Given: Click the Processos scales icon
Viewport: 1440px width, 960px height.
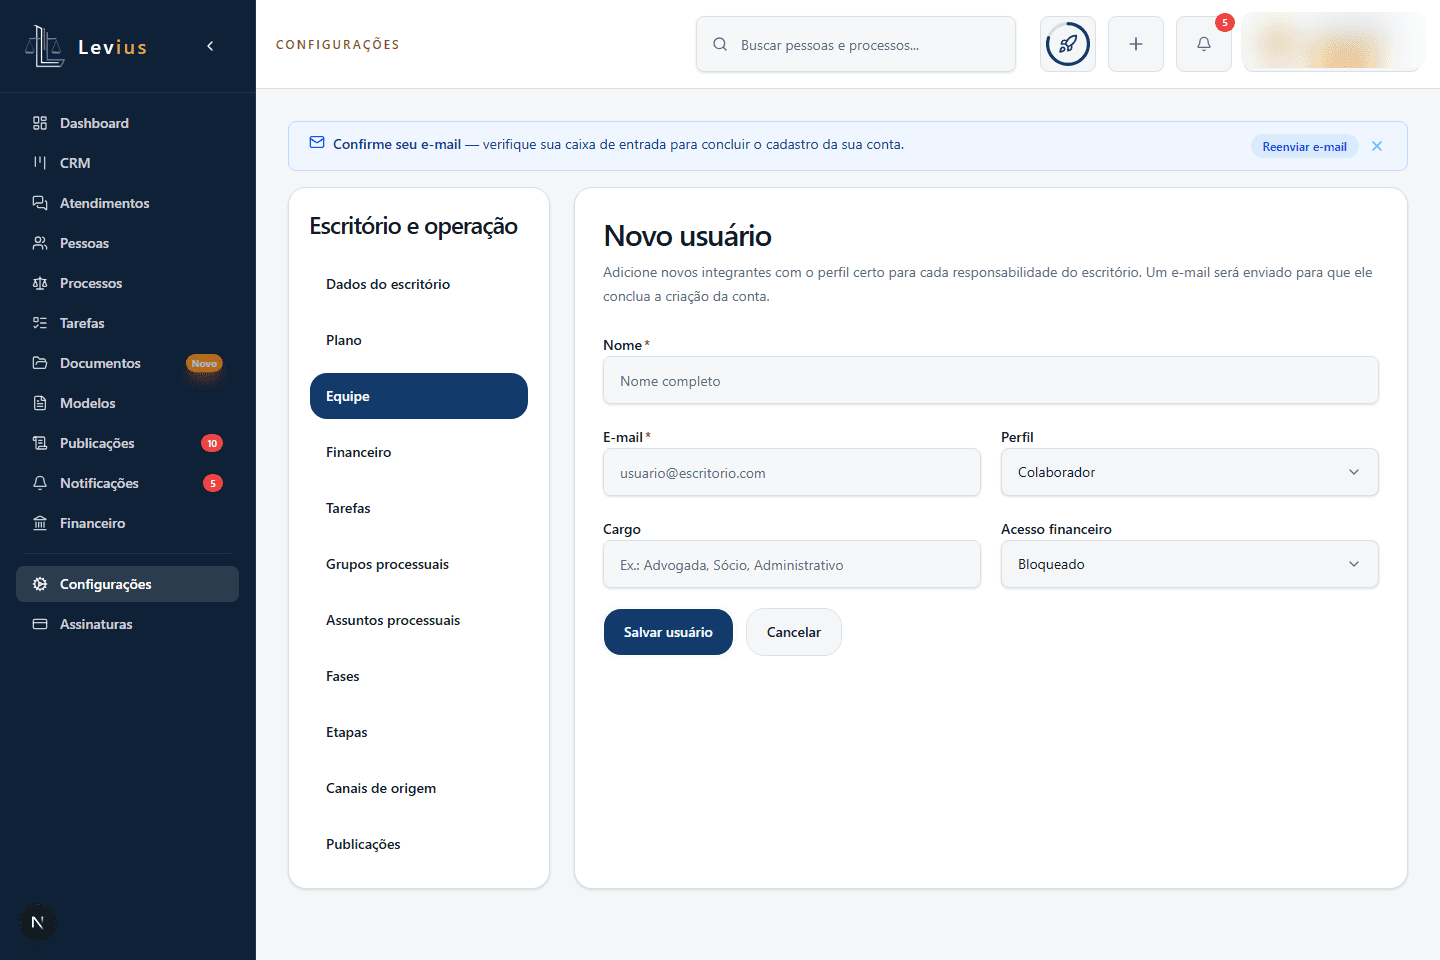Looking at the screenshot, I should 40,283.
